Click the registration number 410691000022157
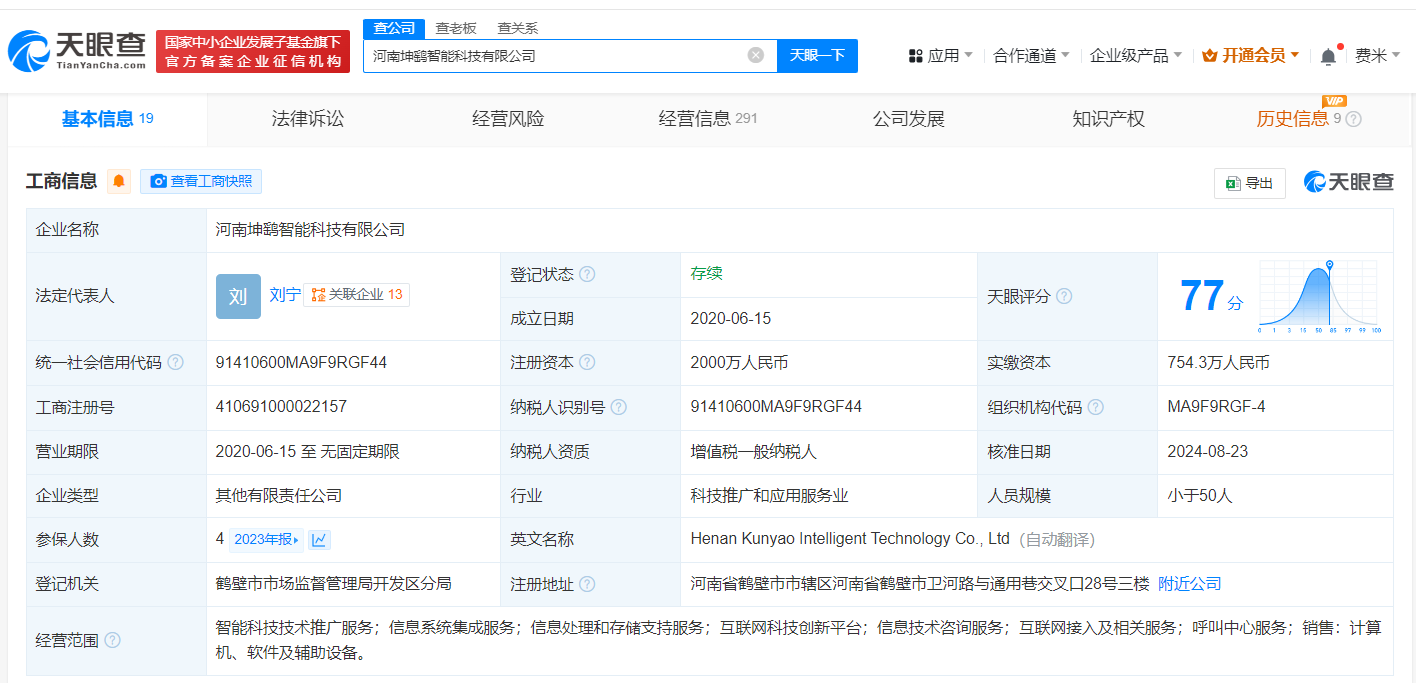This screenshot has width=1416, height=683. tap(281, 407)
